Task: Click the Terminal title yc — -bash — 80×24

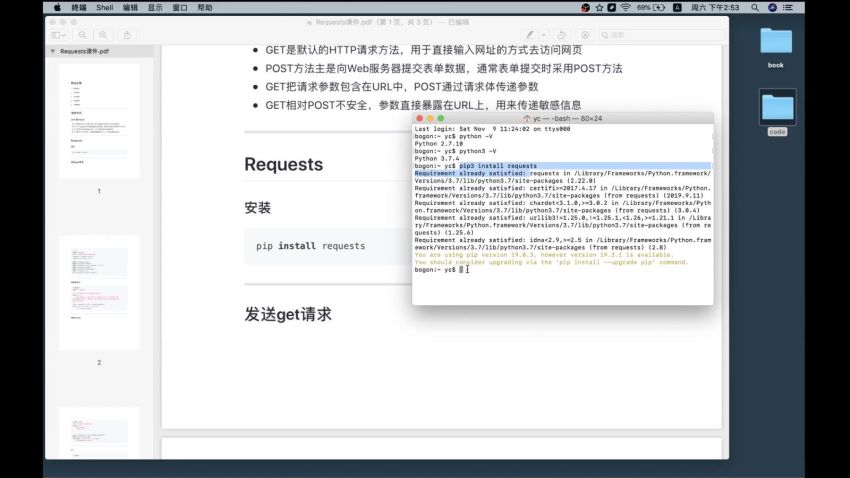Action: tap(567, 118)
